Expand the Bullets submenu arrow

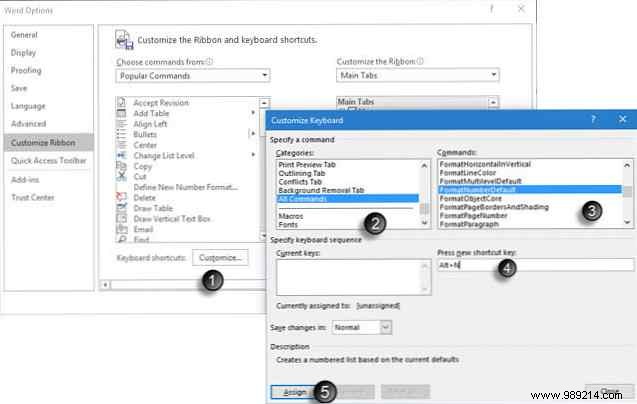[253, 134]
